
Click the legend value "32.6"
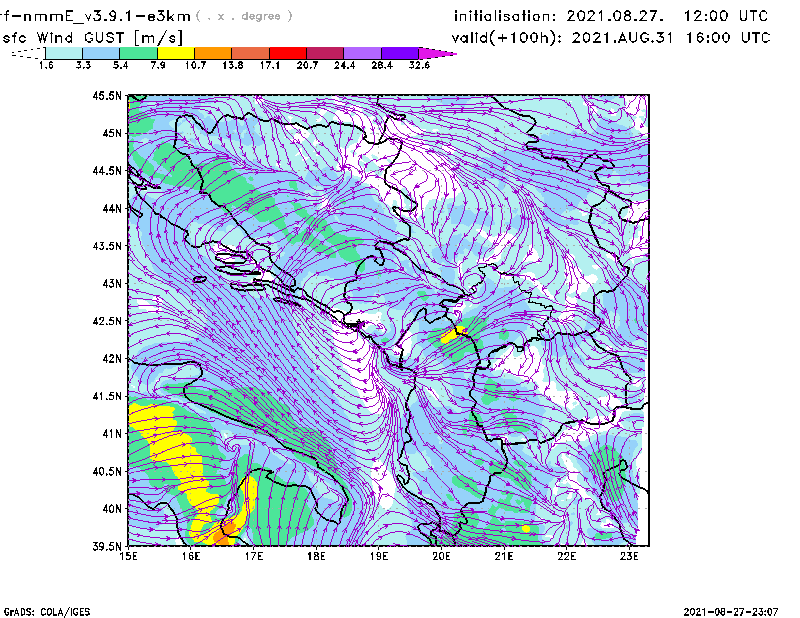[419, 65]
